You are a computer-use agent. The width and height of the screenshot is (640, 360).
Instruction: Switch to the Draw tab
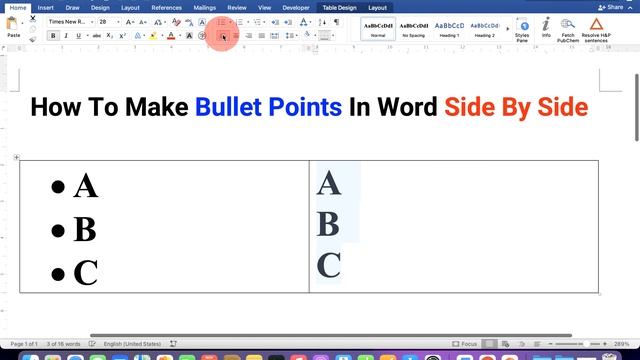click(x=72, y=8)
